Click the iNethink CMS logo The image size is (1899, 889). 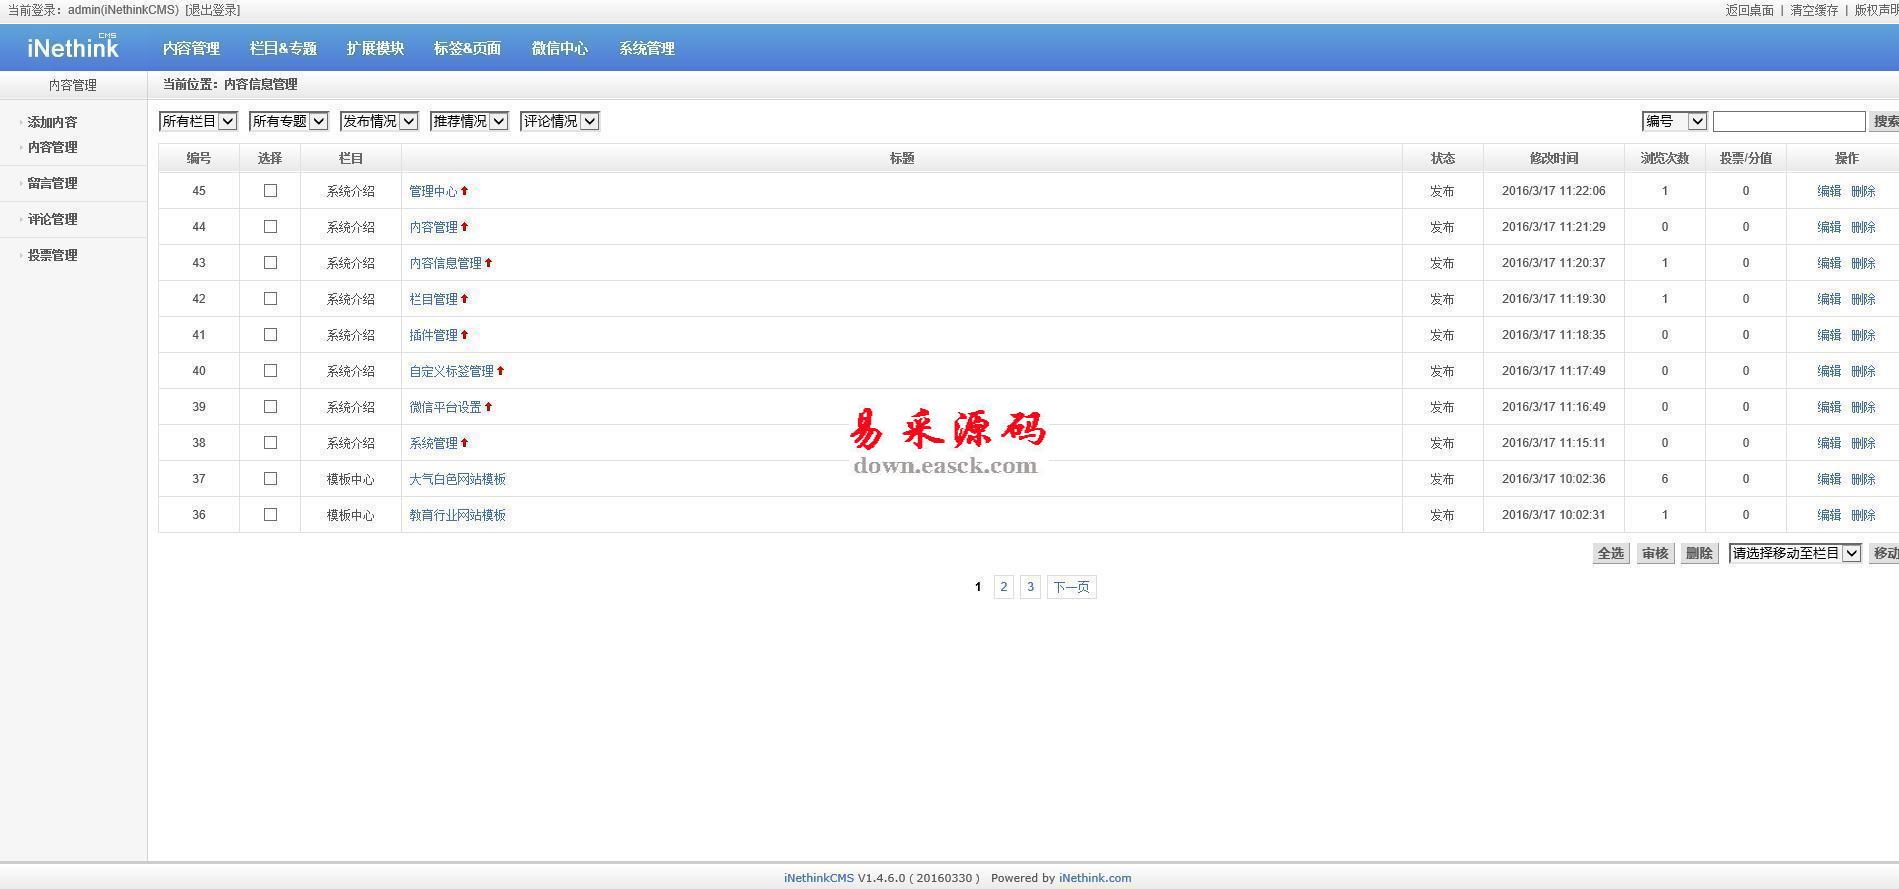coord(73,47)
